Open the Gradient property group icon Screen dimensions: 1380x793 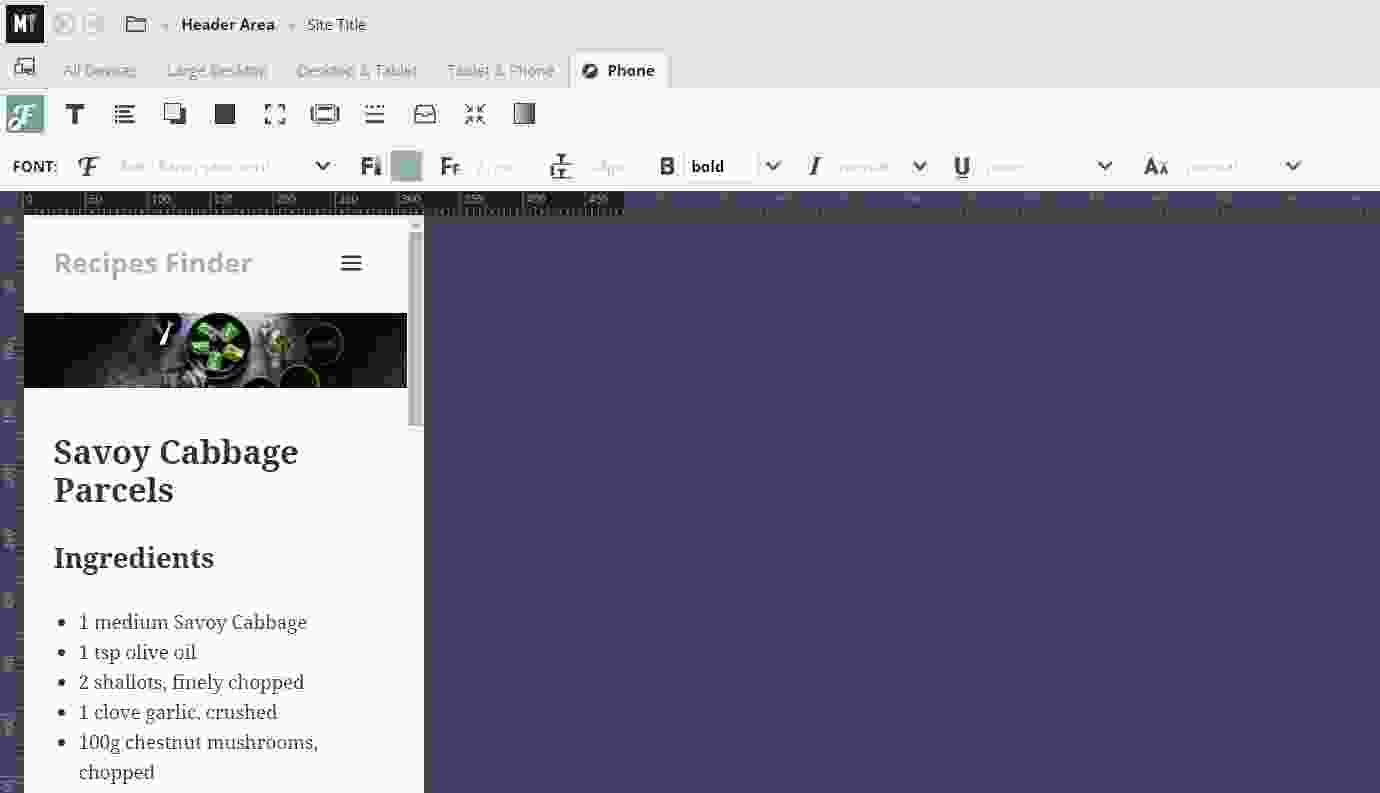pyautogui.click(x=525, y=114)
